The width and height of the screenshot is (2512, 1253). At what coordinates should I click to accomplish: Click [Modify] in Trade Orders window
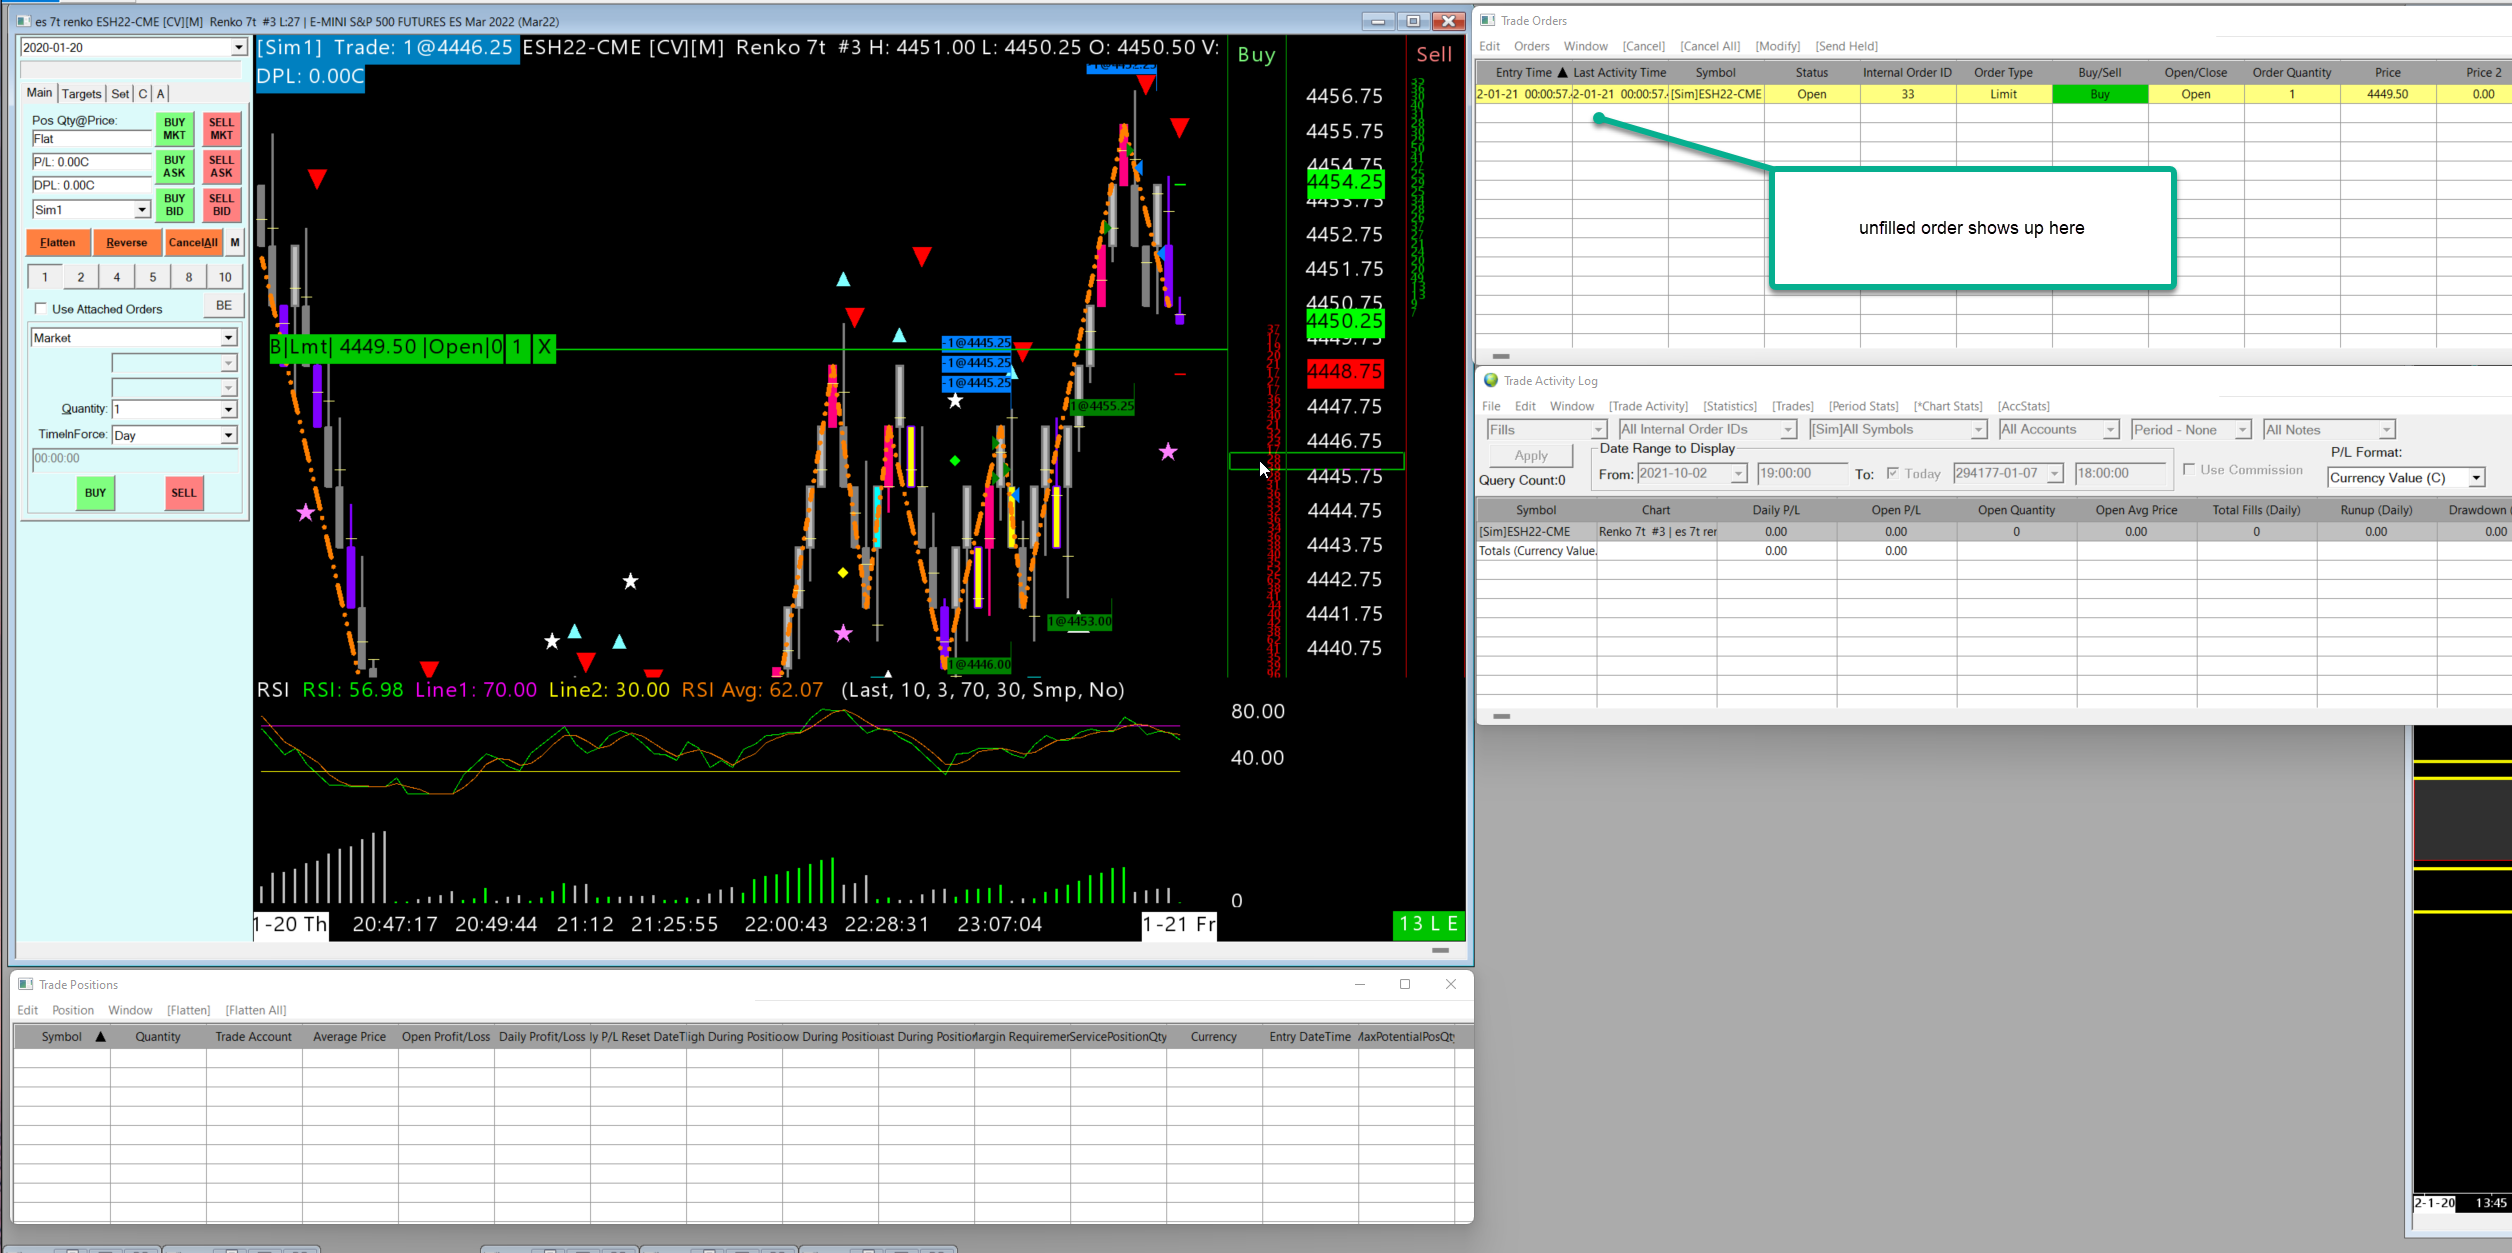click(x=1777, y=46)
